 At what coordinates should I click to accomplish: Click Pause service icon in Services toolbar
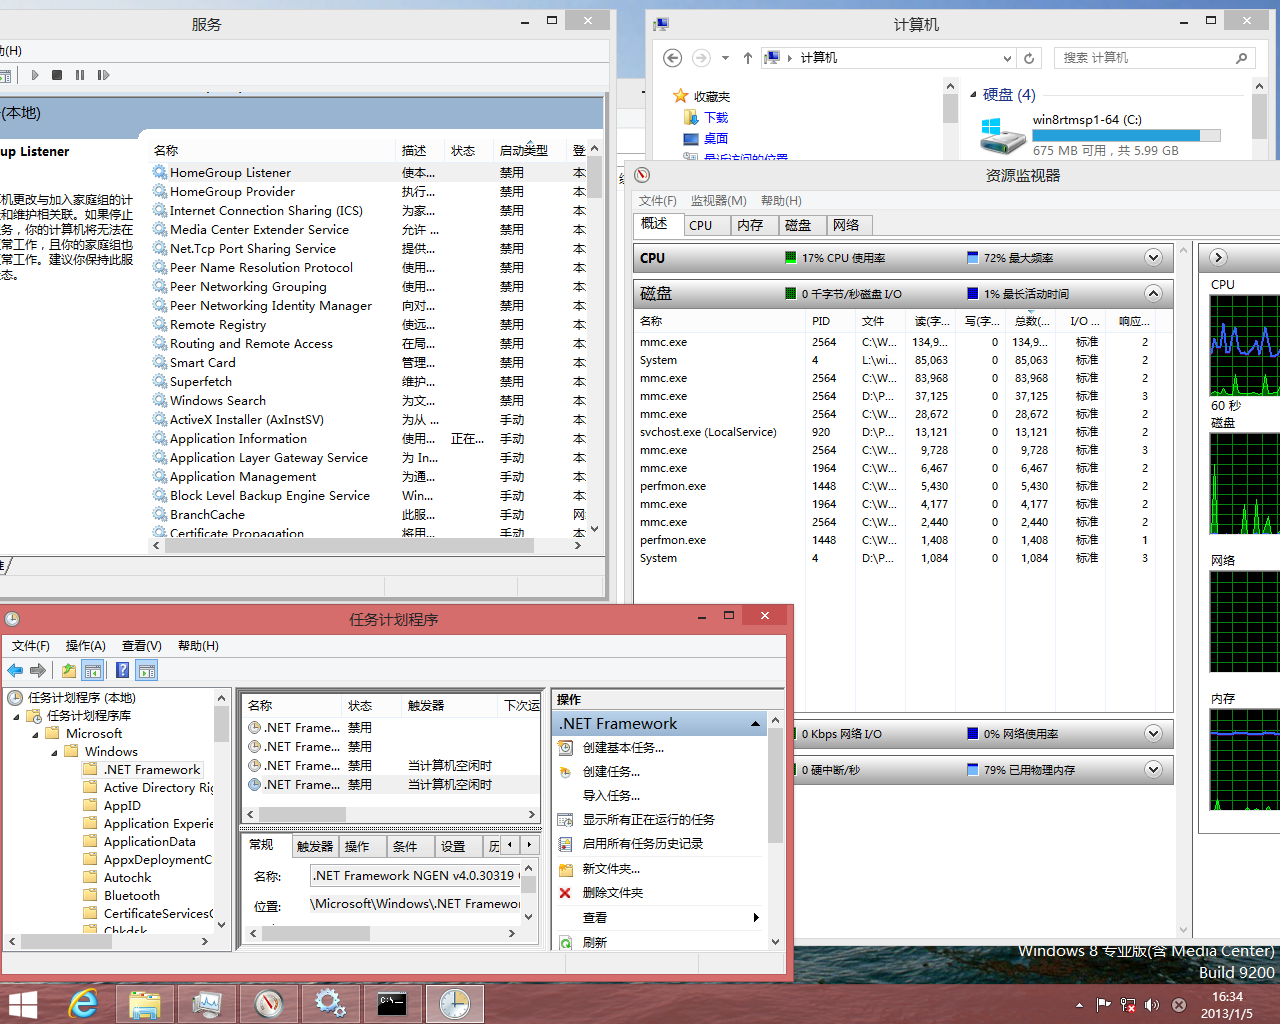click(80, 75)
